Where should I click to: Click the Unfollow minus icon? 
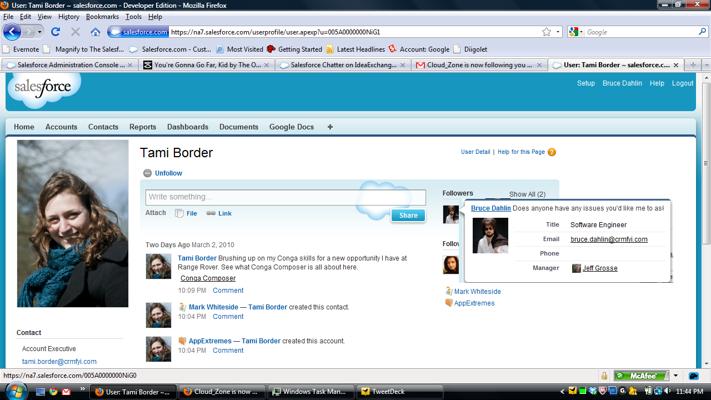coord(148,173)
